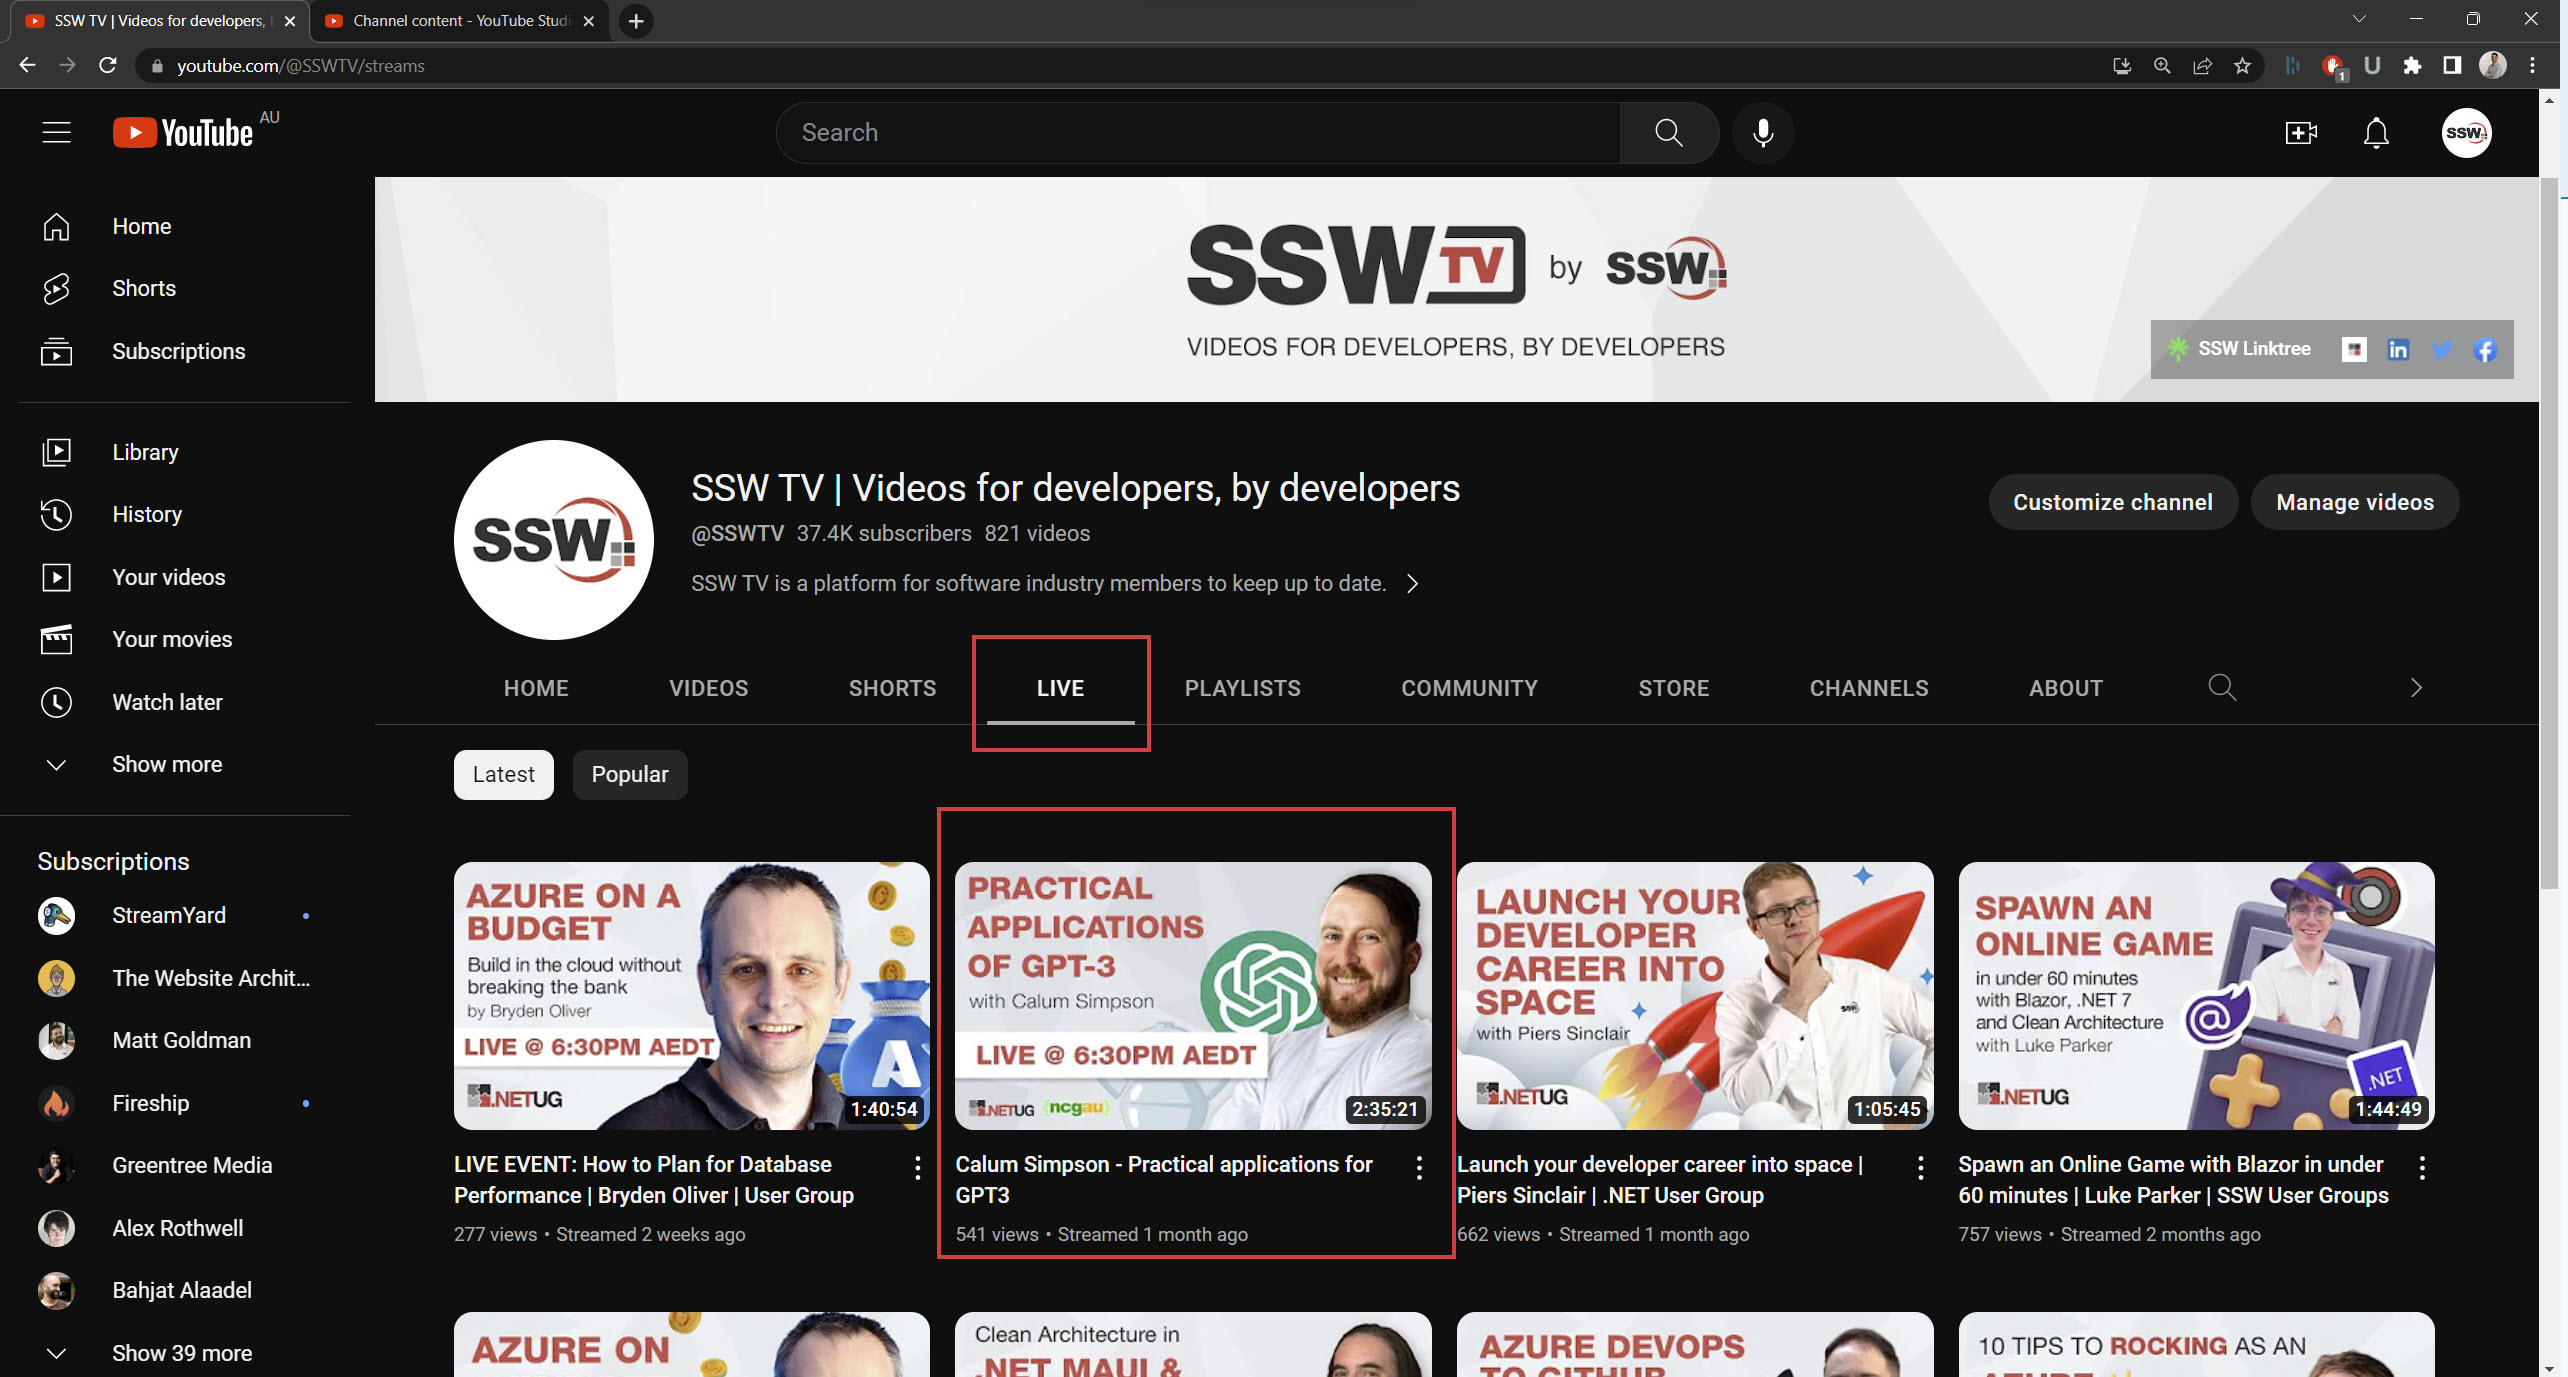Click the voice search microphone icon
Viewport: 2568px width, 1377px height.
click(1763, 133)
